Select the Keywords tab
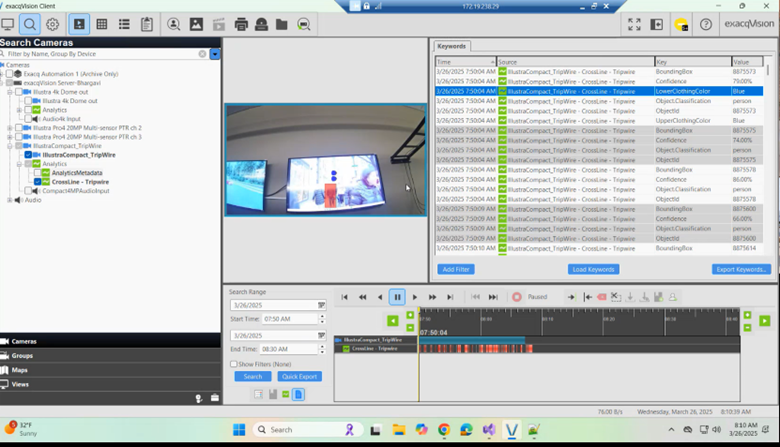The height and width of the screenshot is (447, 780). (451, 46)
